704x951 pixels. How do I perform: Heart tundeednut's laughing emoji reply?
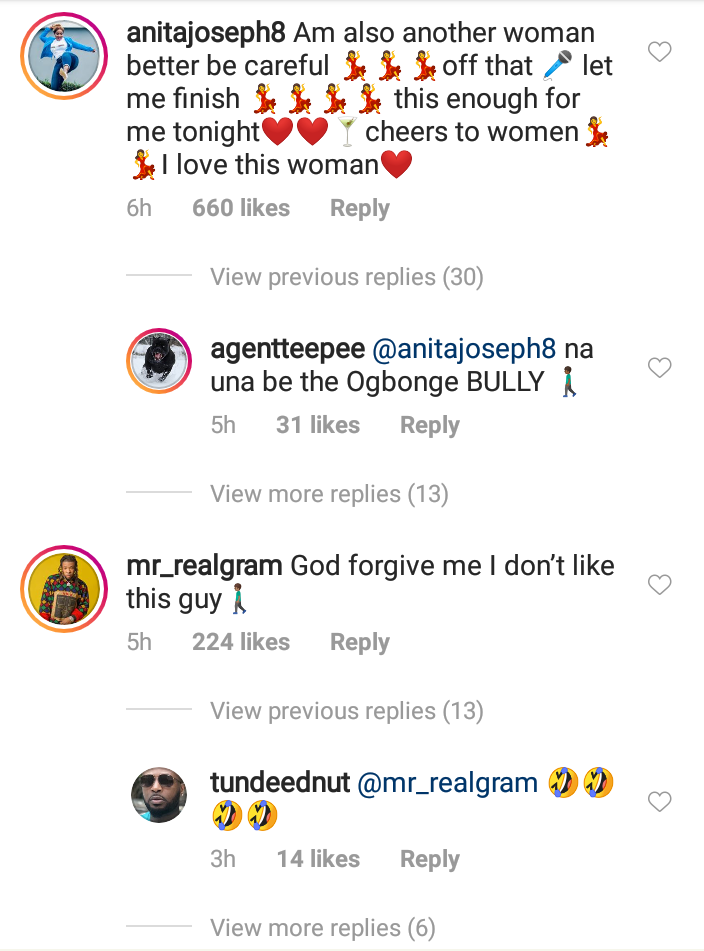[659, 802]
